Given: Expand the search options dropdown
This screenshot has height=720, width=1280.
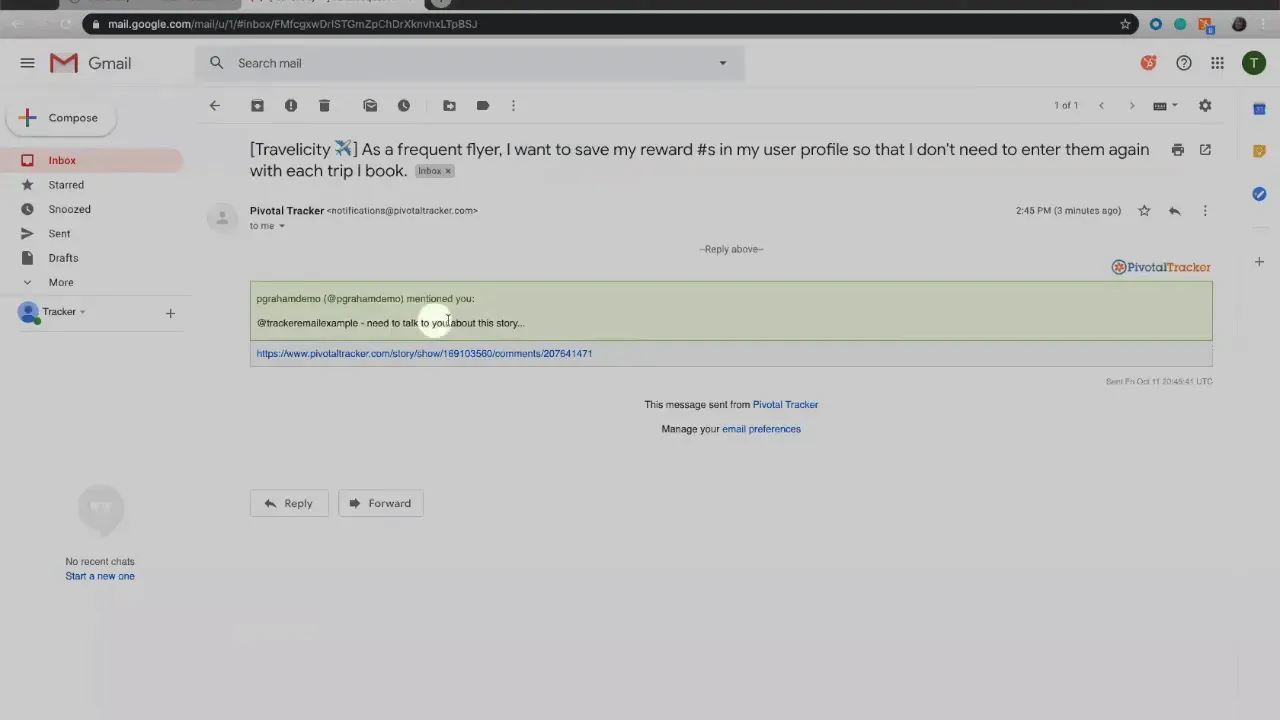Looking at the screenshot, I should tap(722, 63).
